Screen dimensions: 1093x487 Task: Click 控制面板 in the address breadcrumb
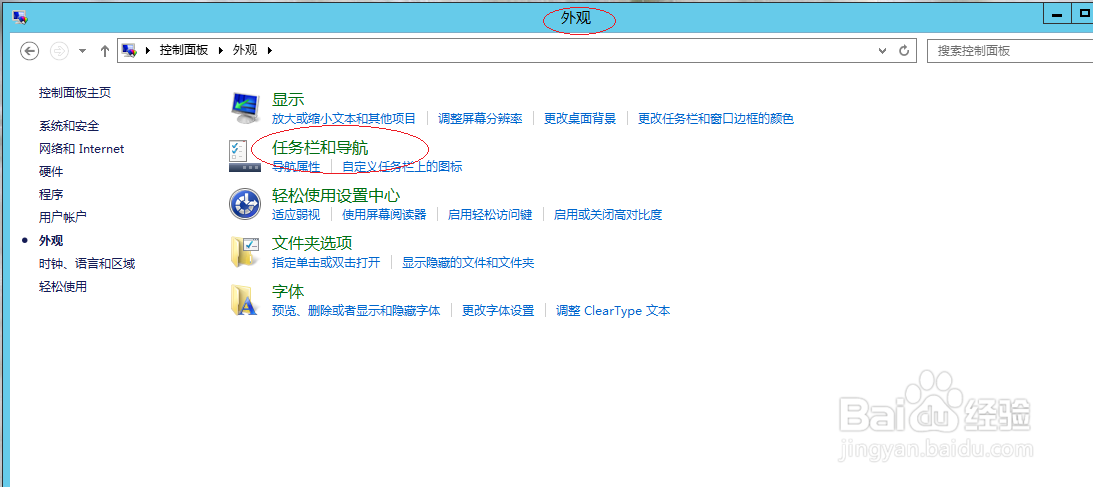pos(184,50)
